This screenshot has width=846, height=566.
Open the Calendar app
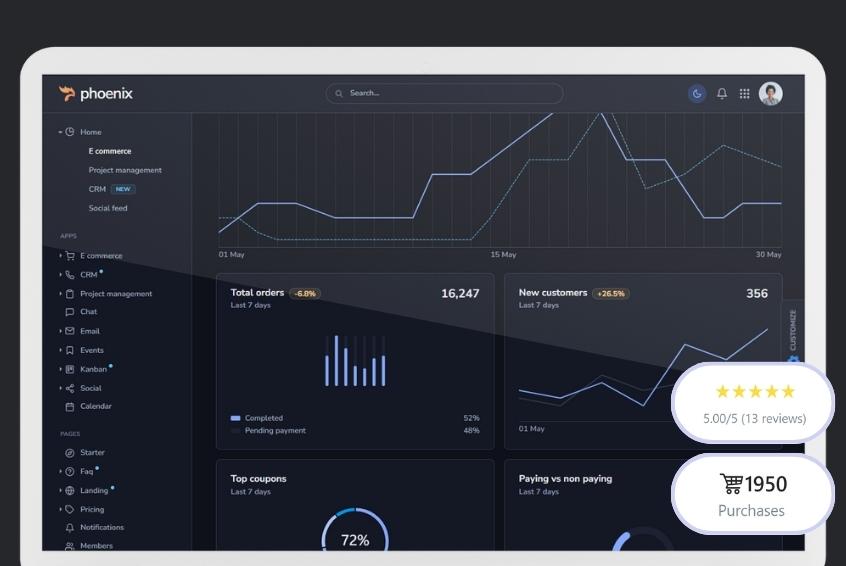click(95, 406)
